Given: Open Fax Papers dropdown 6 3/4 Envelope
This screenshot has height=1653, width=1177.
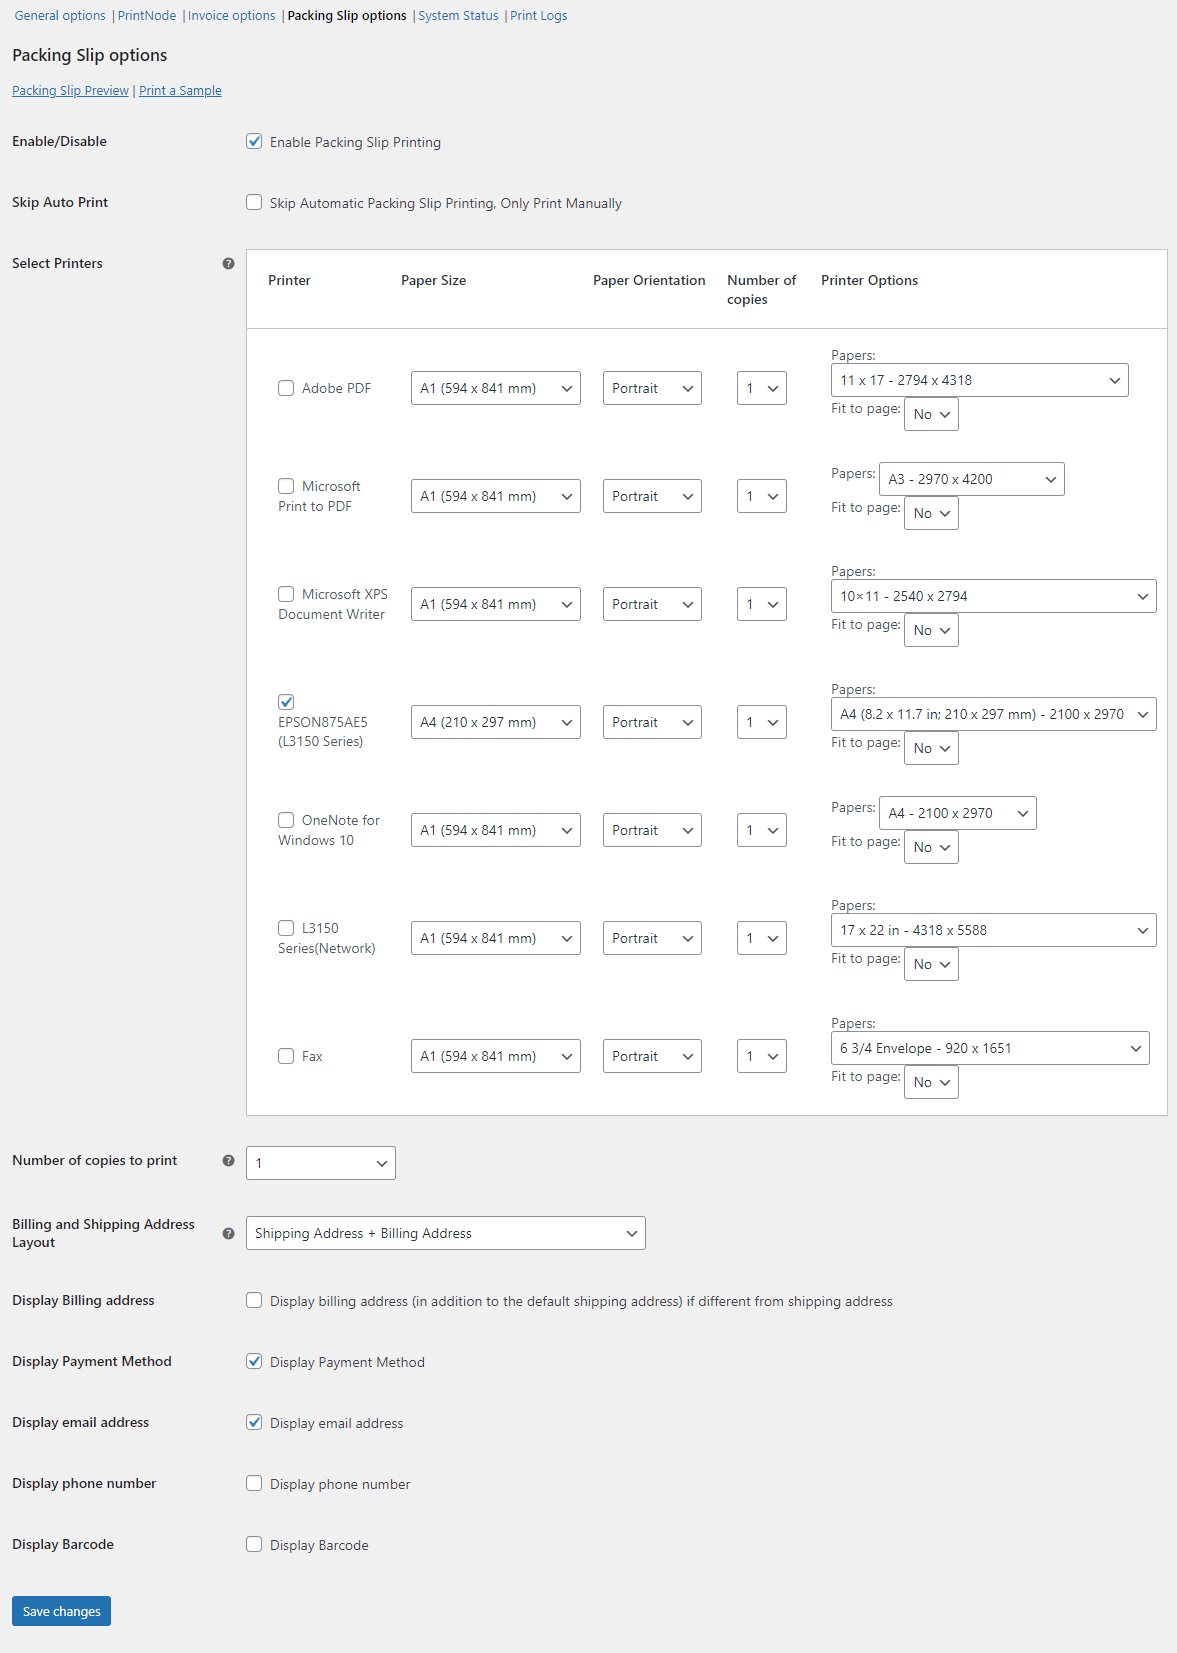Looking at the screenshot, I should click(x=990, y=1048).
